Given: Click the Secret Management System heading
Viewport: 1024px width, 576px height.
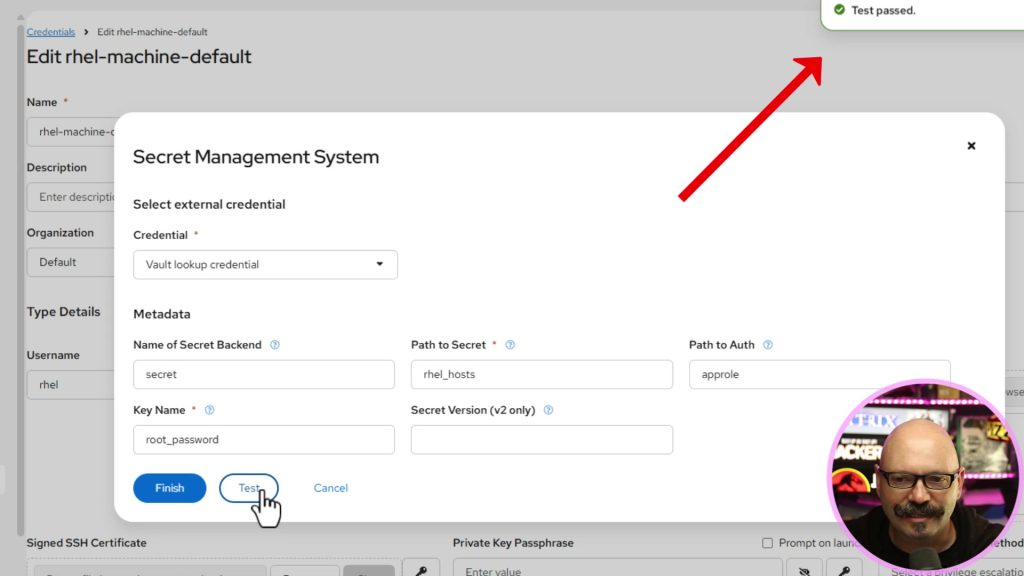Looking at the screenshot, I should [256, 157].
